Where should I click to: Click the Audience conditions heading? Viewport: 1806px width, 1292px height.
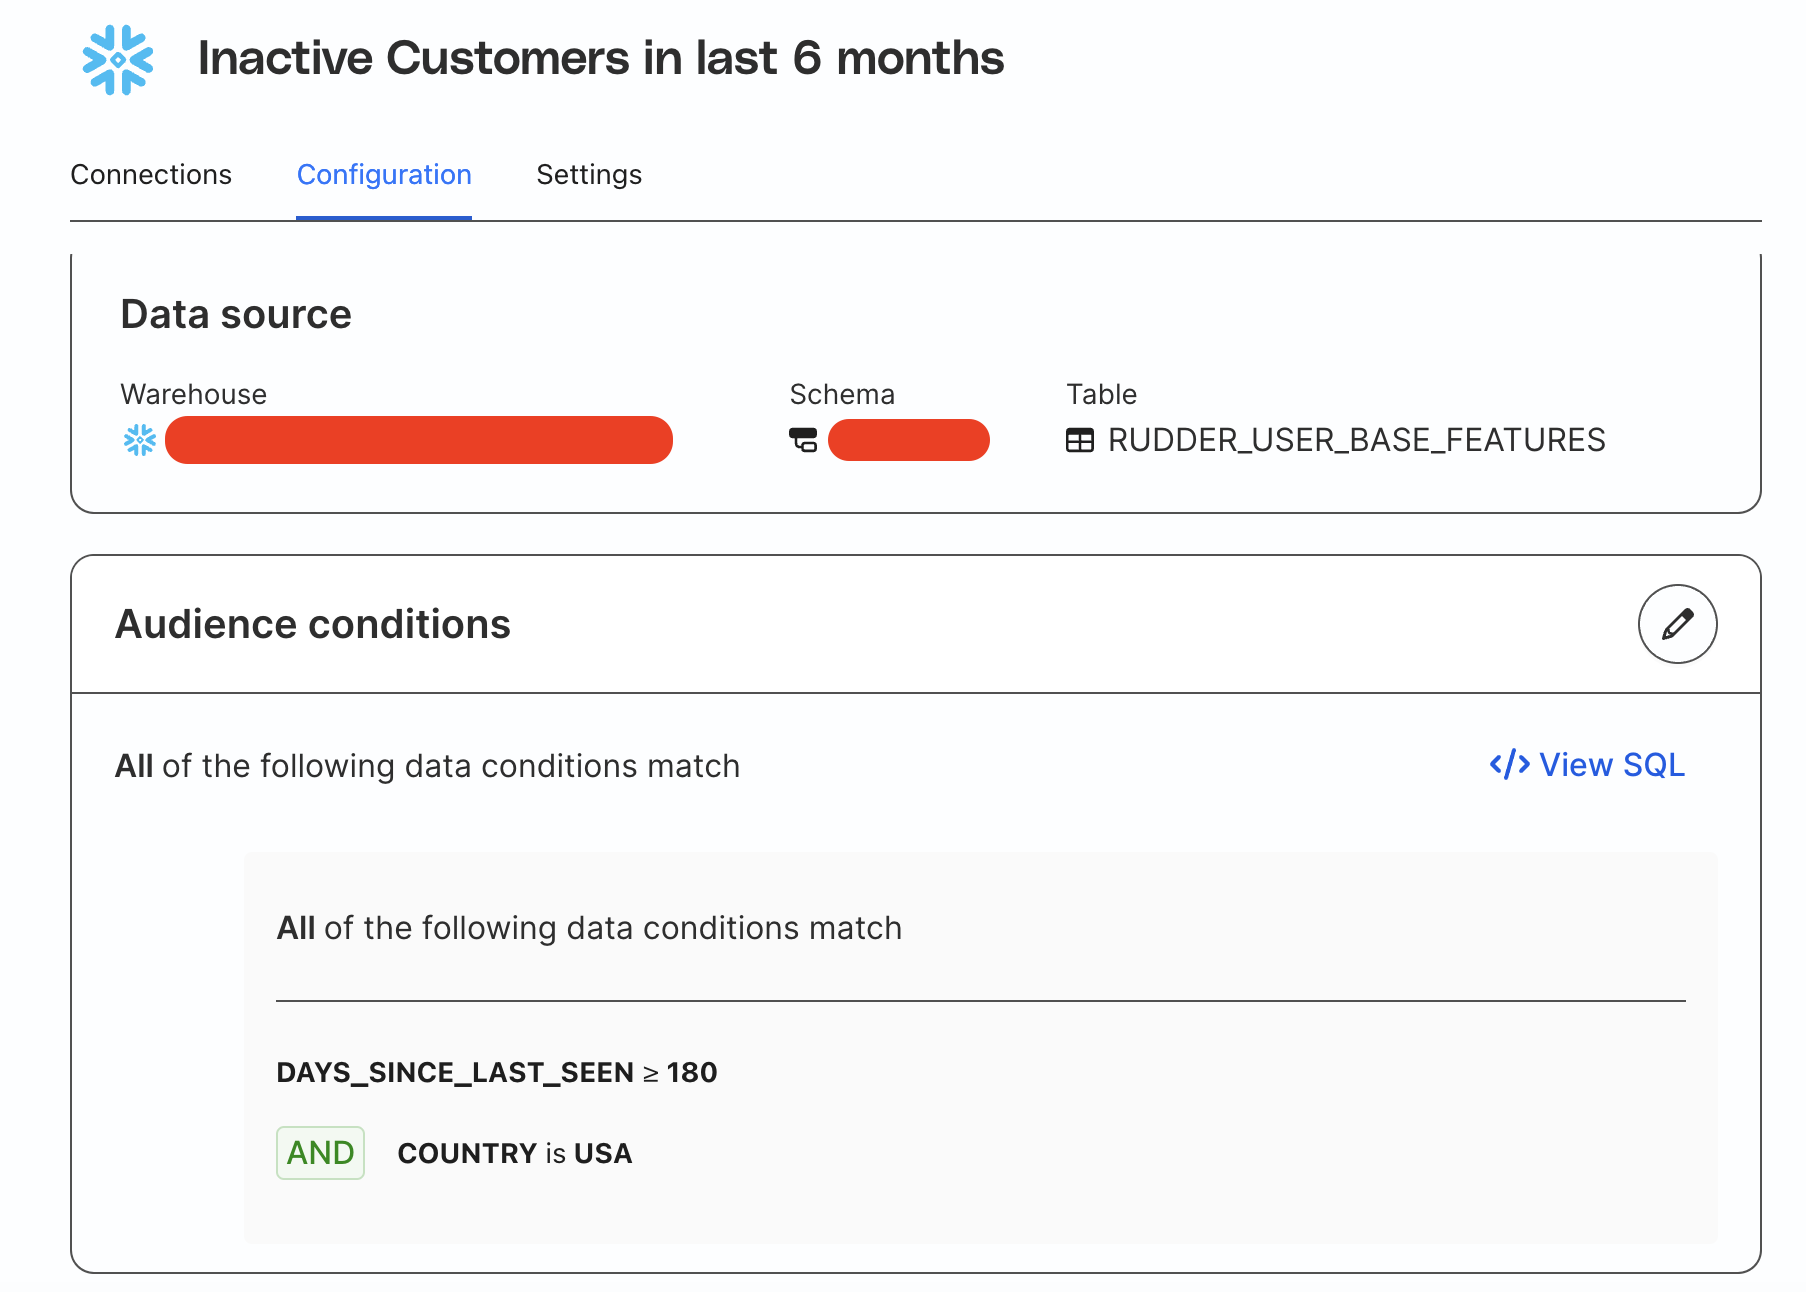(x=313, y=624)
